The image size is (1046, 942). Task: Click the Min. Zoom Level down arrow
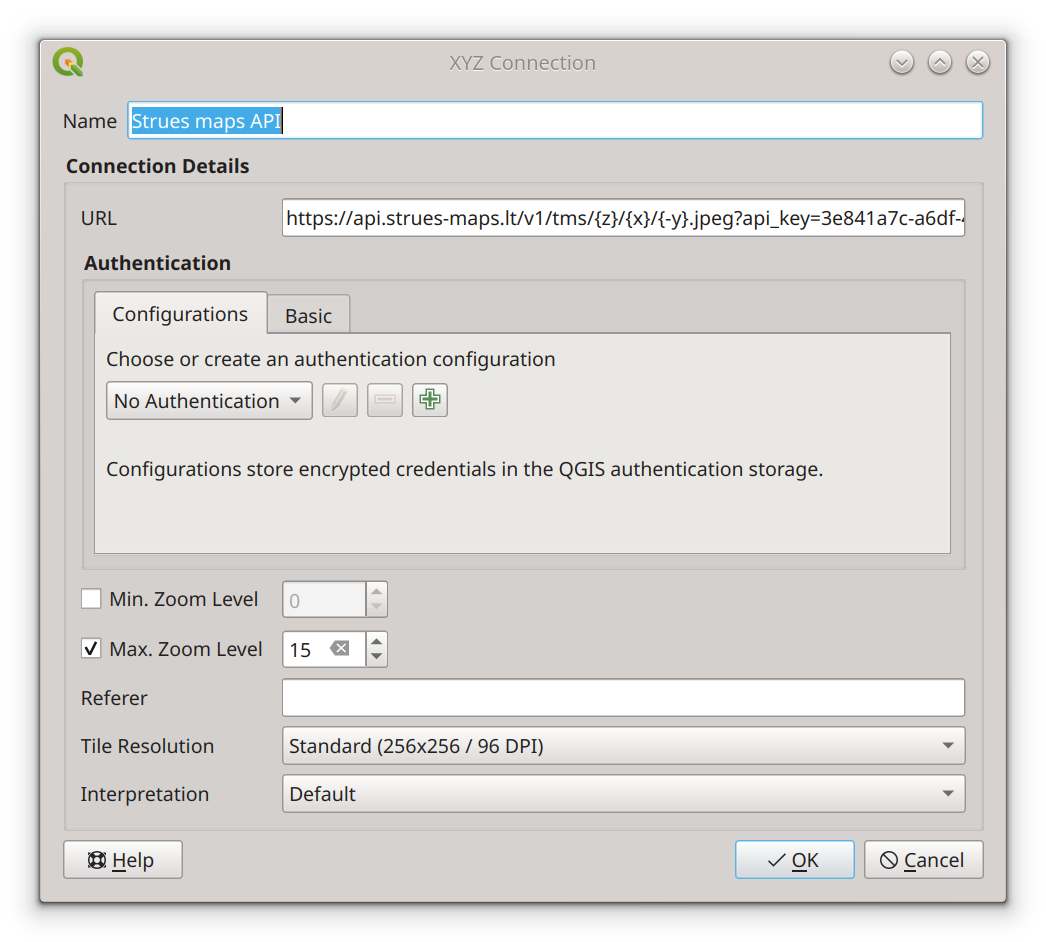[x=377, y=607]
